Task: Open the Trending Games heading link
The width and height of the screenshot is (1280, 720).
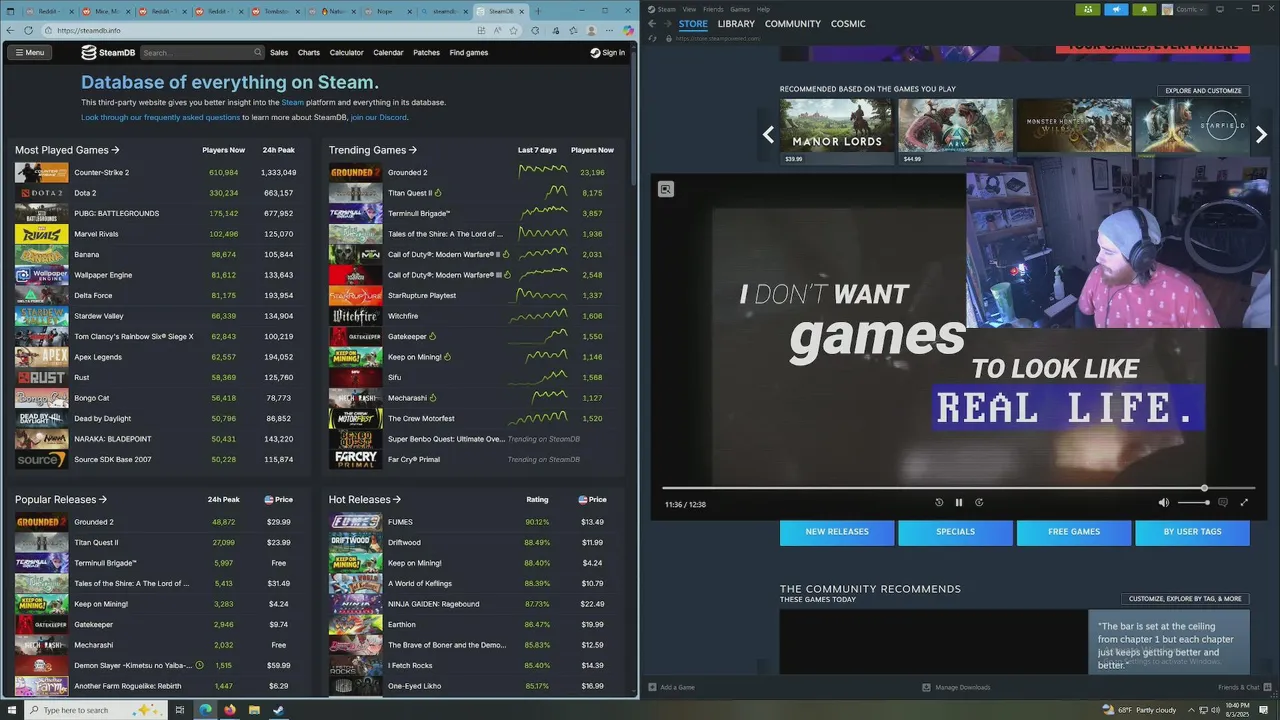Action: point(373,150)
